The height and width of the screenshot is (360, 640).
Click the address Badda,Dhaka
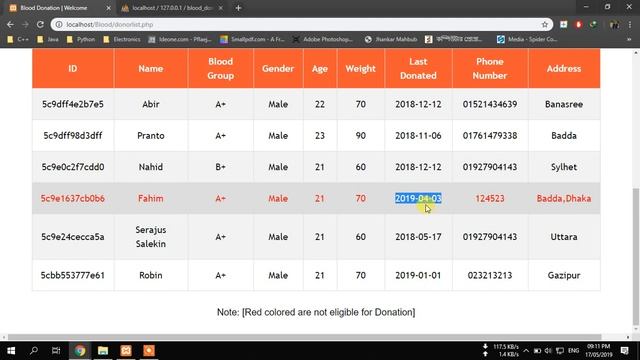[x=564, y=199]
